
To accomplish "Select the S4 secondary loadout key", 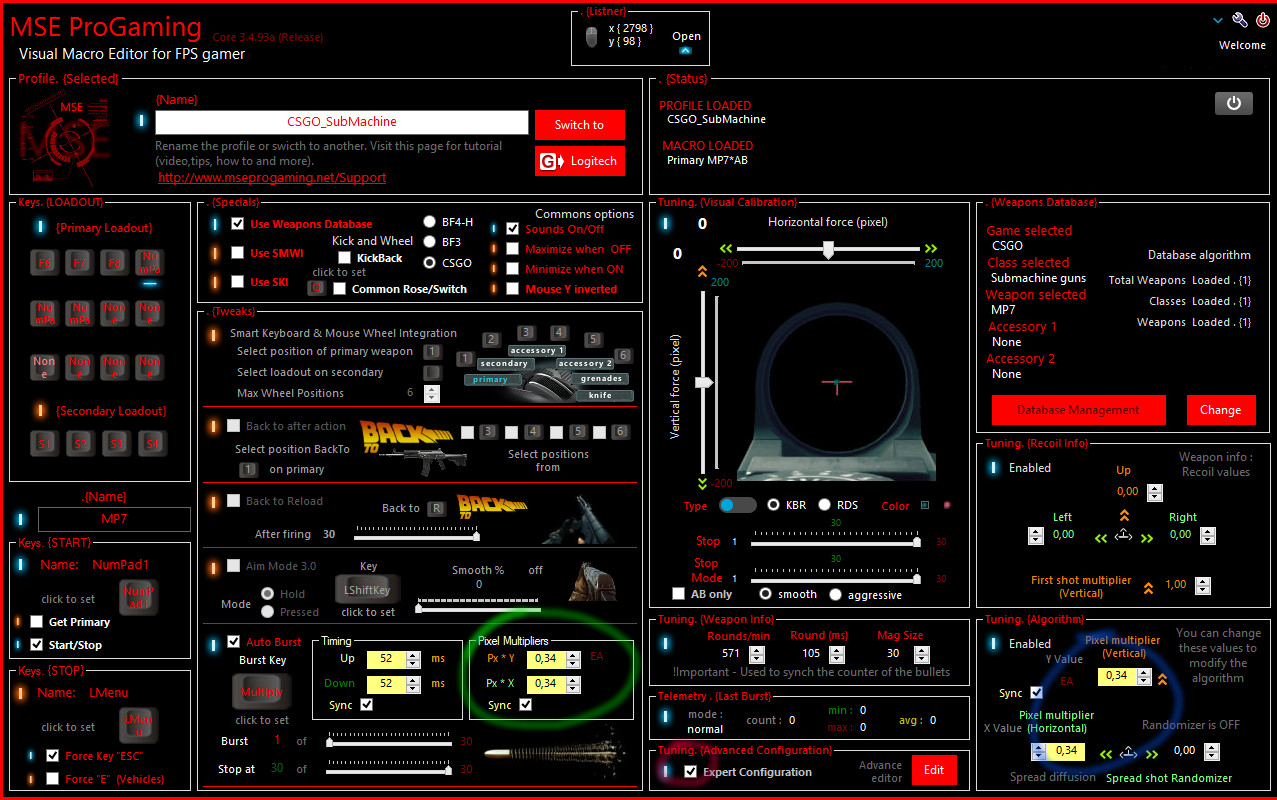I will [x=150, y=442].
